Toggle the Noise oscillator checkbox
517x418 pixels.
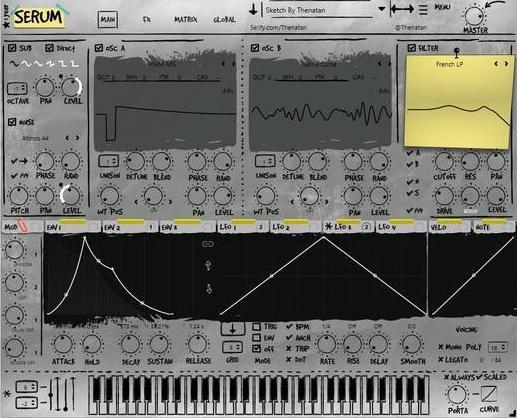(x=12, y=122)
